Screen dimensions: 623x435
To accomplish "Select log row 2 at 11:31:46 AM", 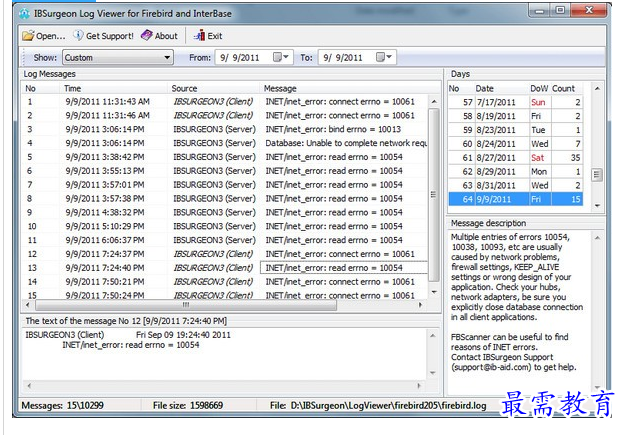I will pos(225,116).
